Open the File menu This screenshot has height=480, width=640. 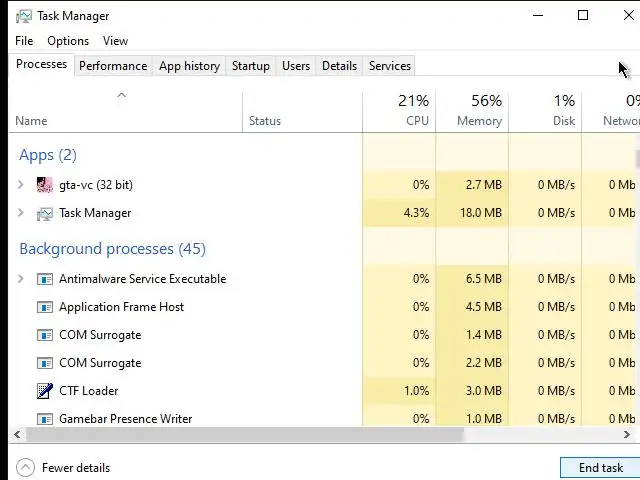(24, 41)
